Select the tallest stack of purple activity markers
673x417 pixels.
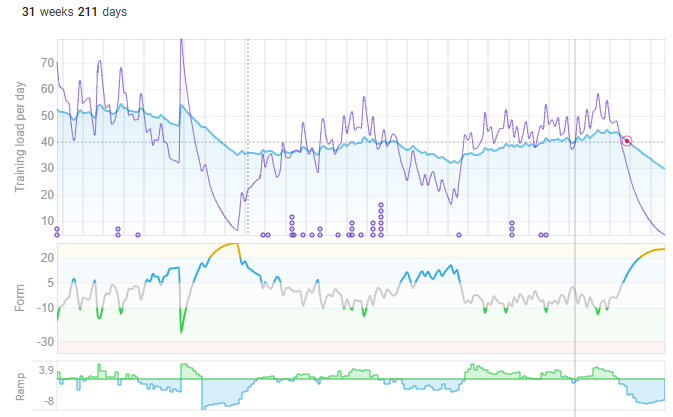pos(381,220)
